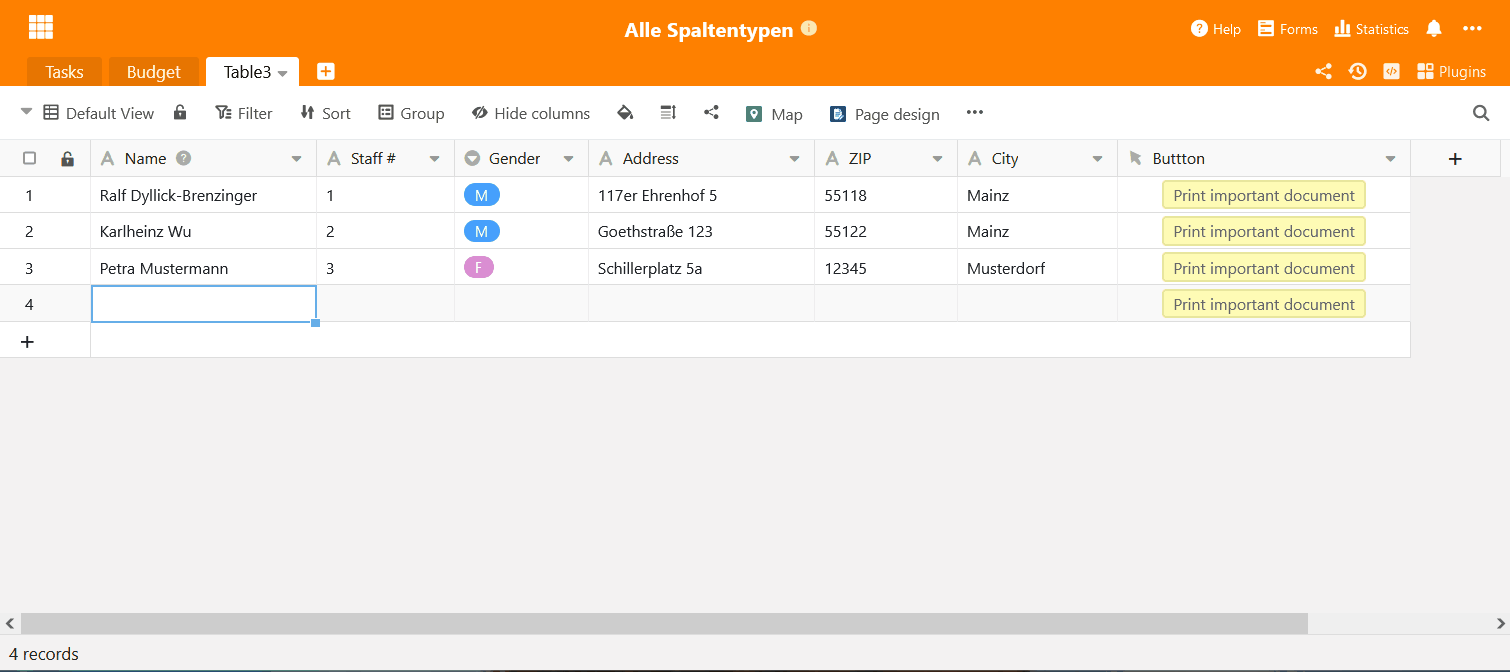Click the script API icon beside Plugins

tap(1390, 71)
